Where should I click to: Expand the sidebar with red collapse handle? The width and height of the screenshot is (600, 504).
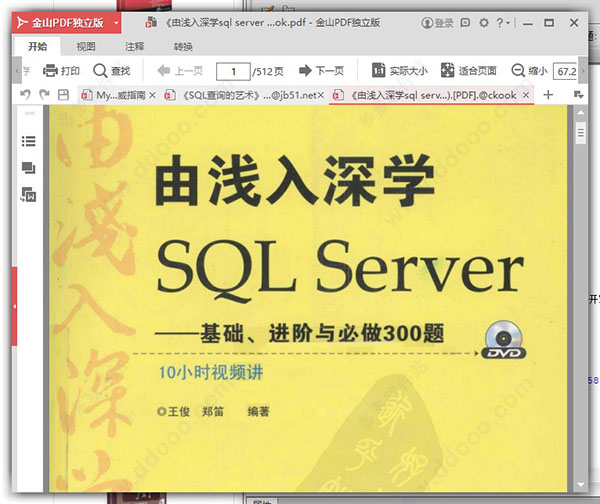pos(14,307)
